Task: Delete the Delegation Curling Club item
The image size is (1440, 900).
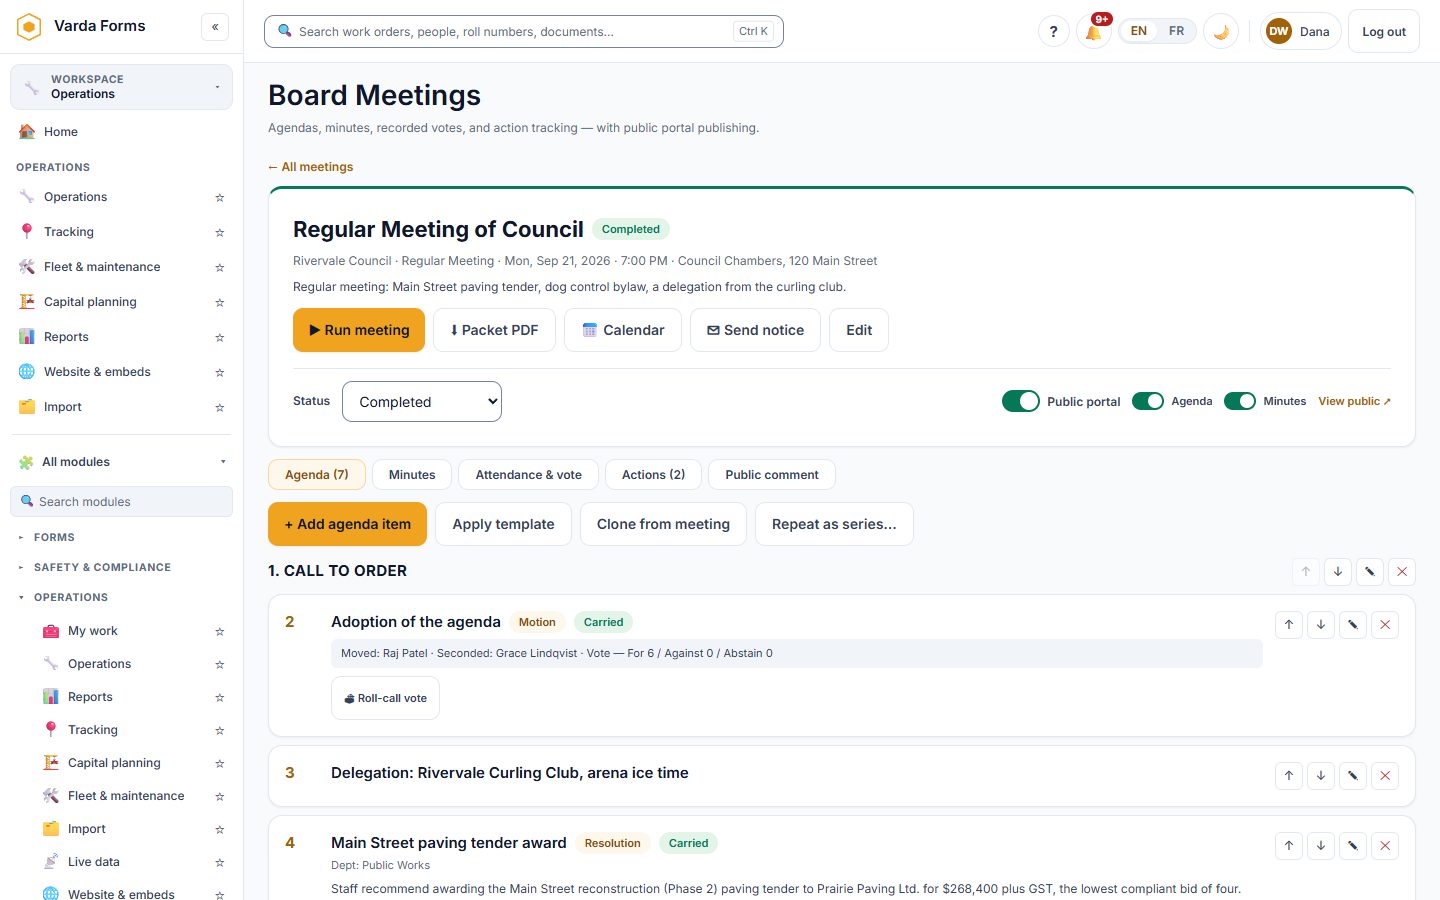Action: (1385, 775)
